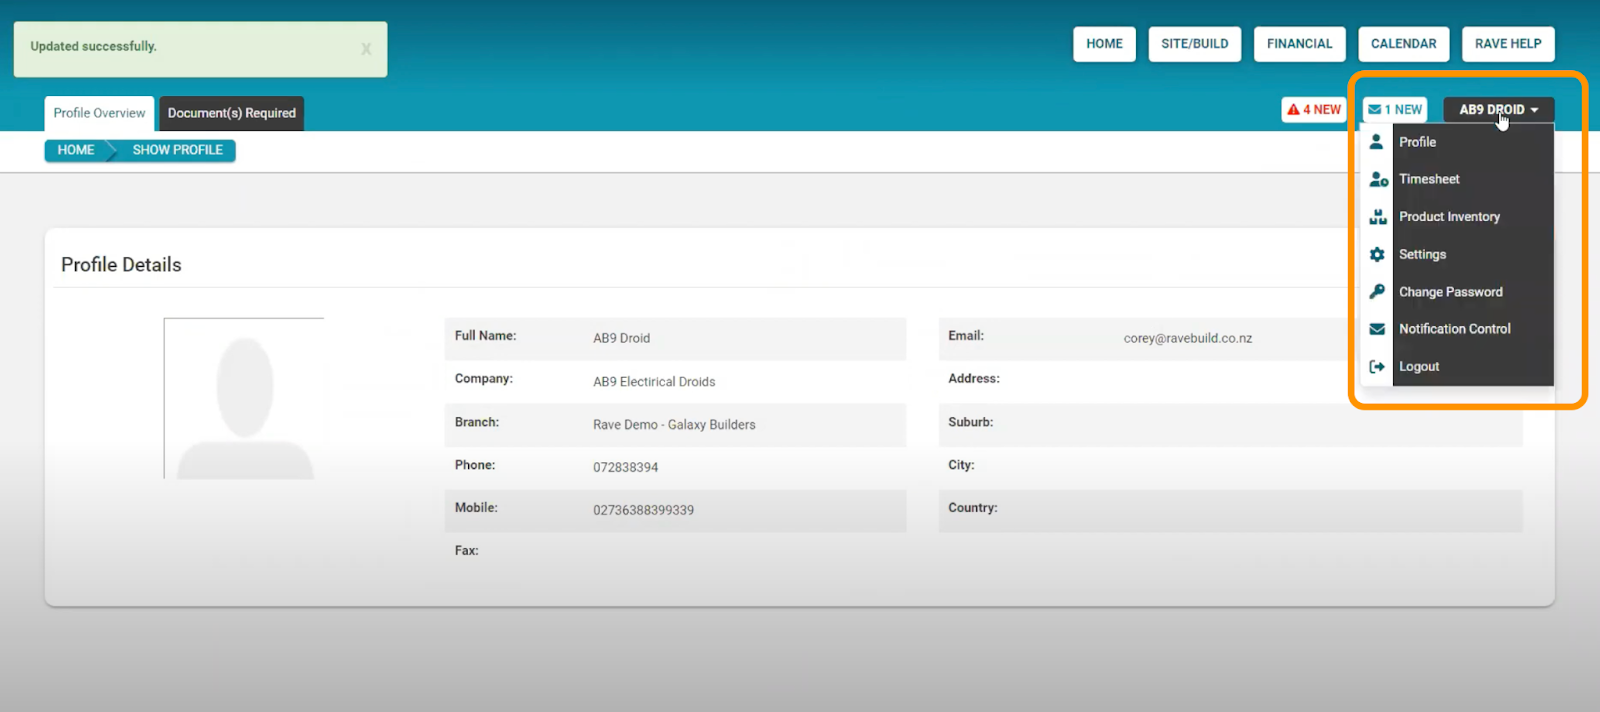Open the CALENDAR page
Viewport: 1600px width, 712px height.
pos(1403,44)
